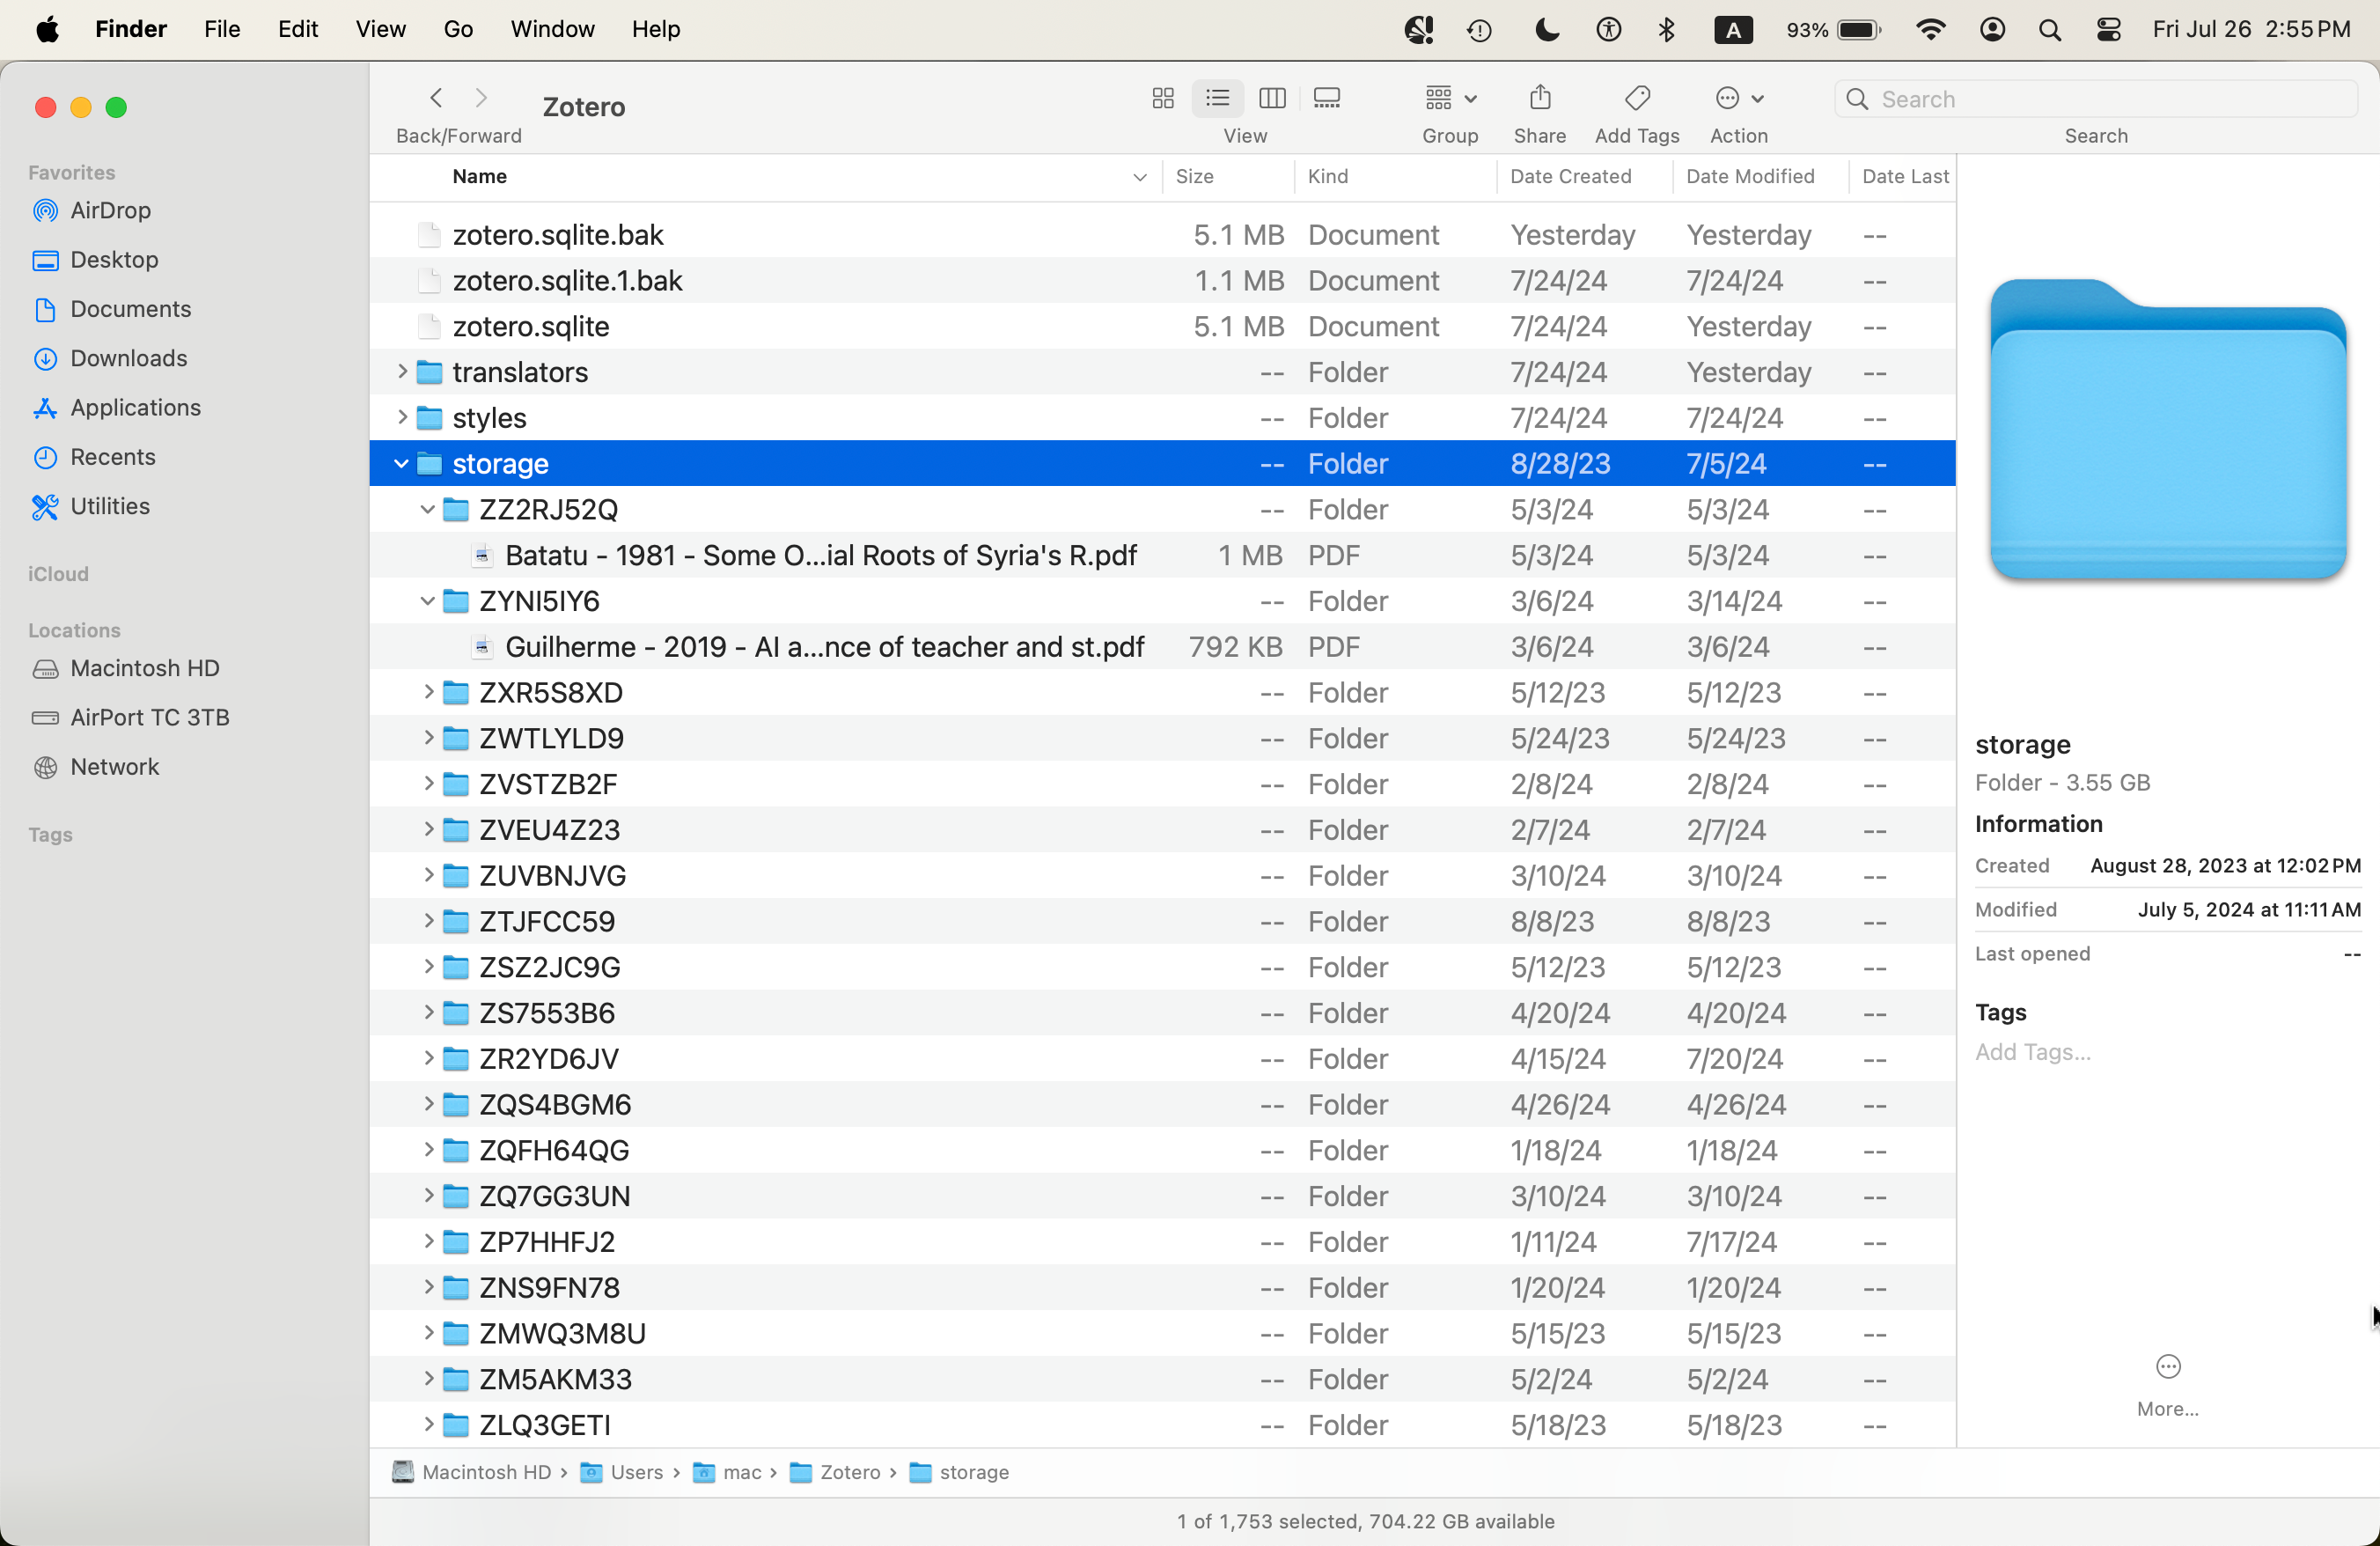The width and height of the screenshot is (2380, 1546).
Task: Click the Add Tags icon
Action: point(1637,98)
